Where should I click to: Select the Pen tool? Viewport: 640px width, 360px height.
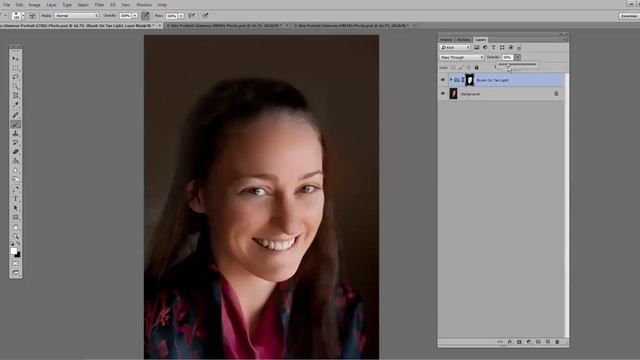point(16,189)
